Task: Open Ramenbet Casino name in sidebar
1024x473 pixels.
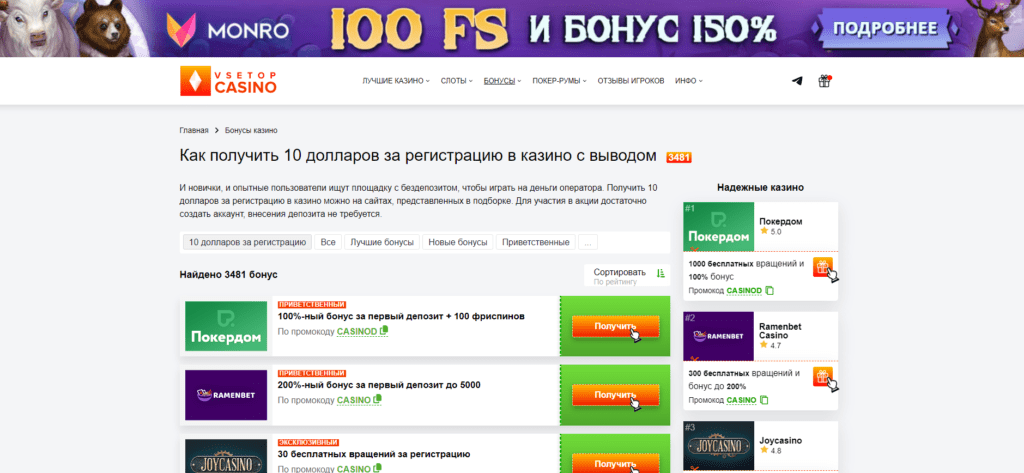Action: tap(780, 331)
